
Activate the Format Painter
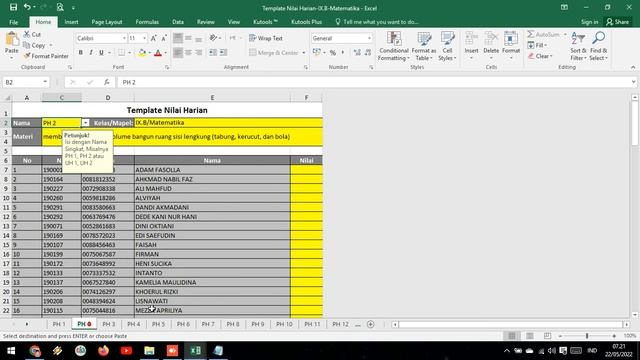(x=46, y=56)
